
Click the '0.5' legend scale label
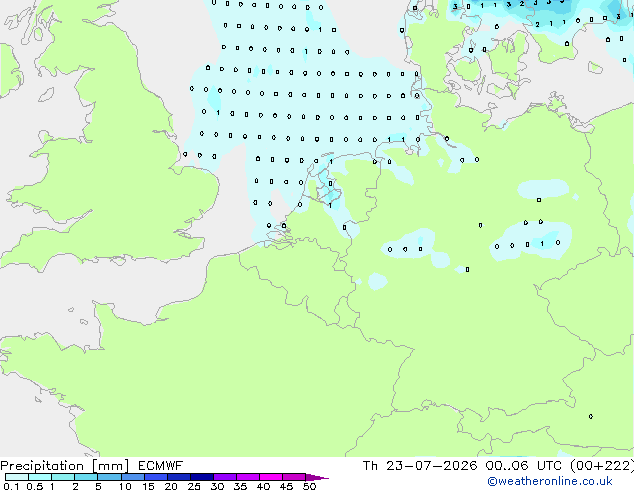(x=35, y=486)
